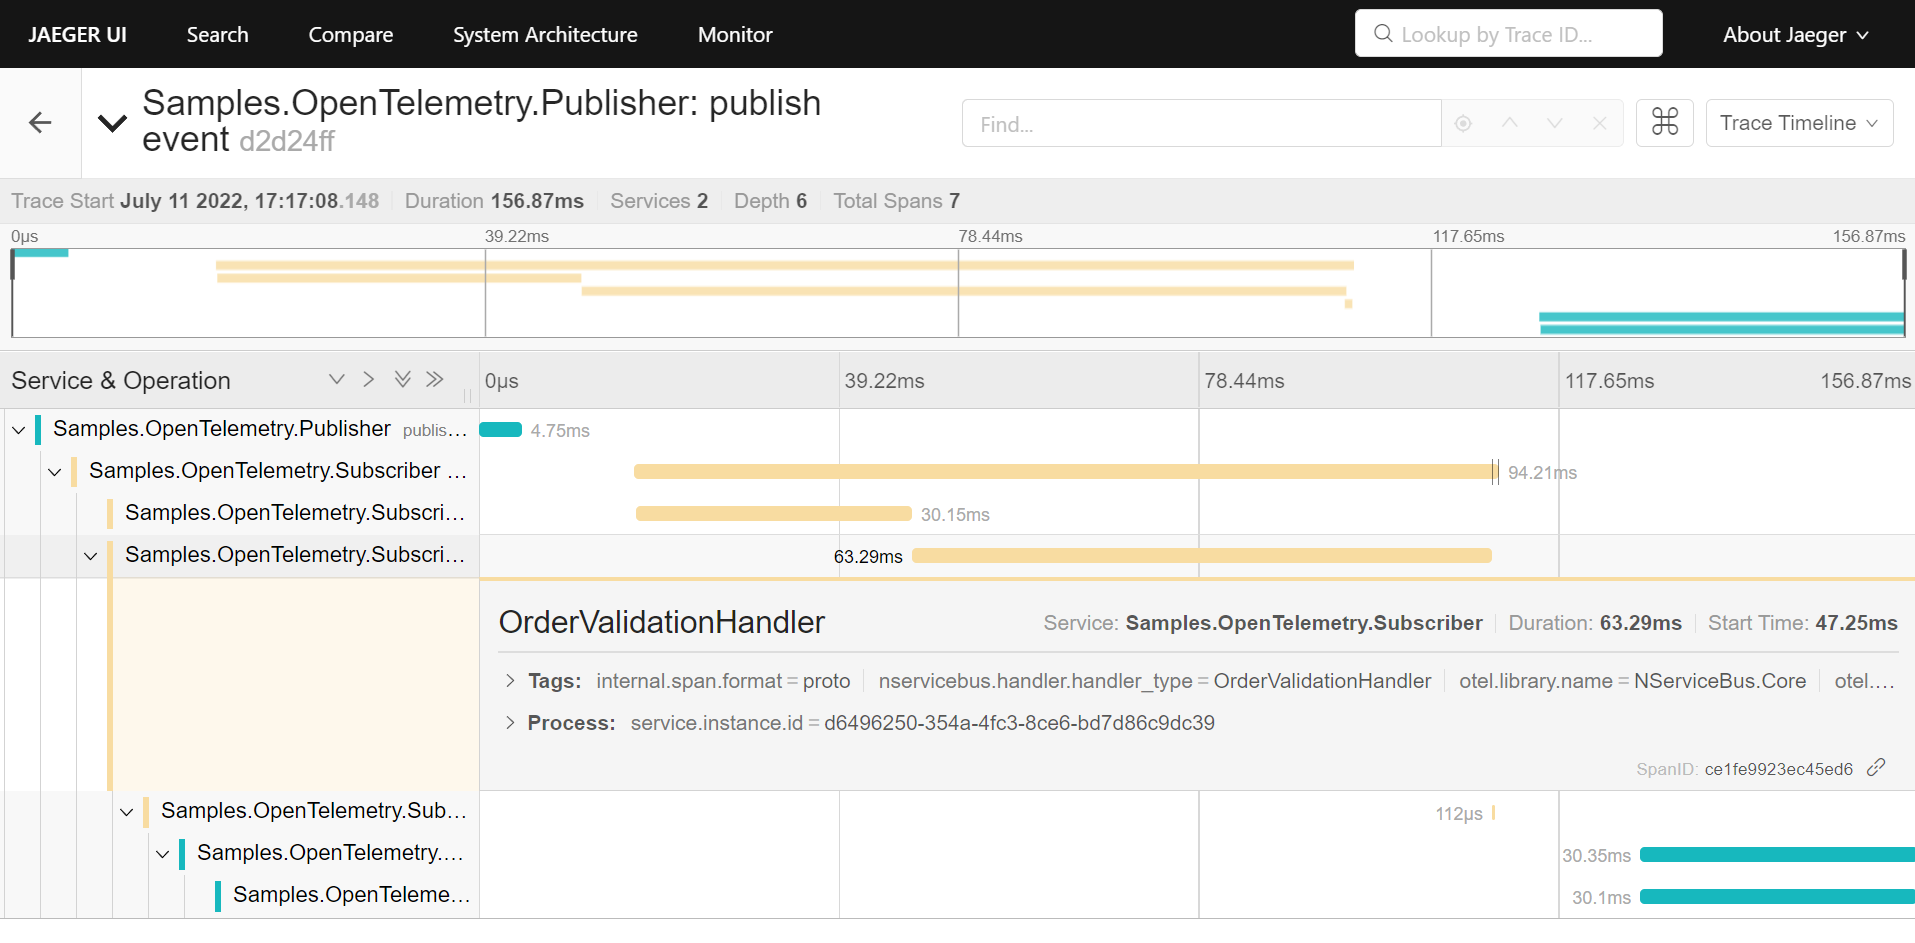Viewport: 1915px width, 943px height.
Task: Click the Depth 6 label
Action: pyautogui.click(x=770, y=201)
